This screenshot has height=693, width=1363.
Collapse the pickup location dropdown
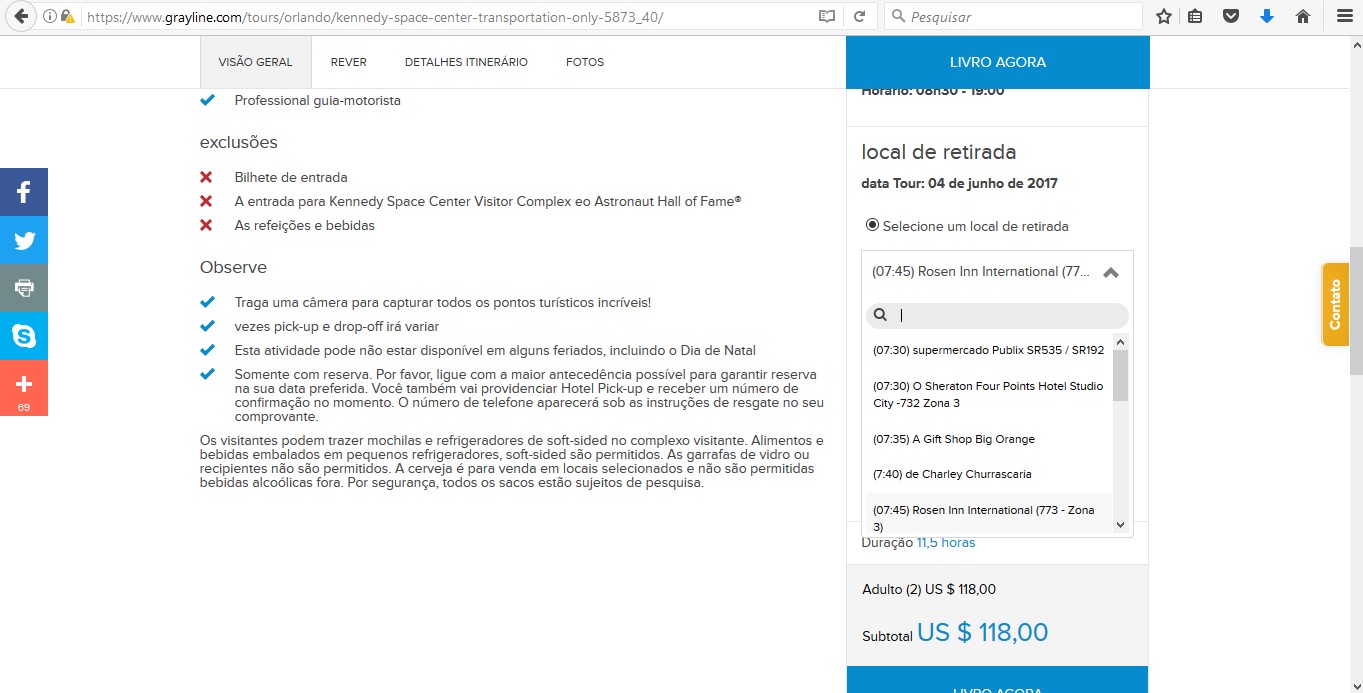1110,272
